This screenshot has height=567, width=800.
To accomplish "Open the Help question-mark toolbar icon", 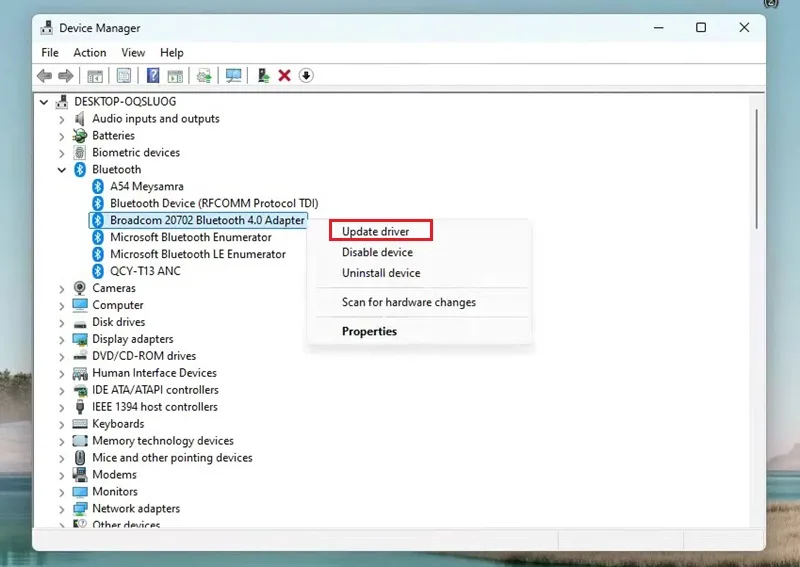I will click(x=153, y=76).
